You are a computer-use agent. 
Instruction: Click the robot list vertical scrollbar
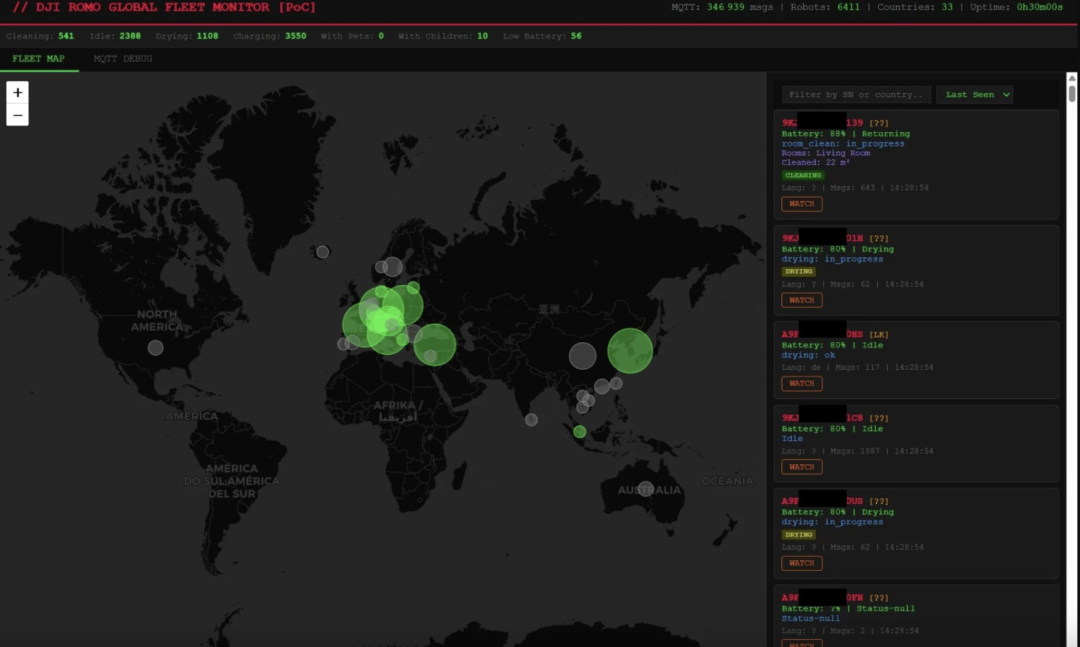(1072, 94)
